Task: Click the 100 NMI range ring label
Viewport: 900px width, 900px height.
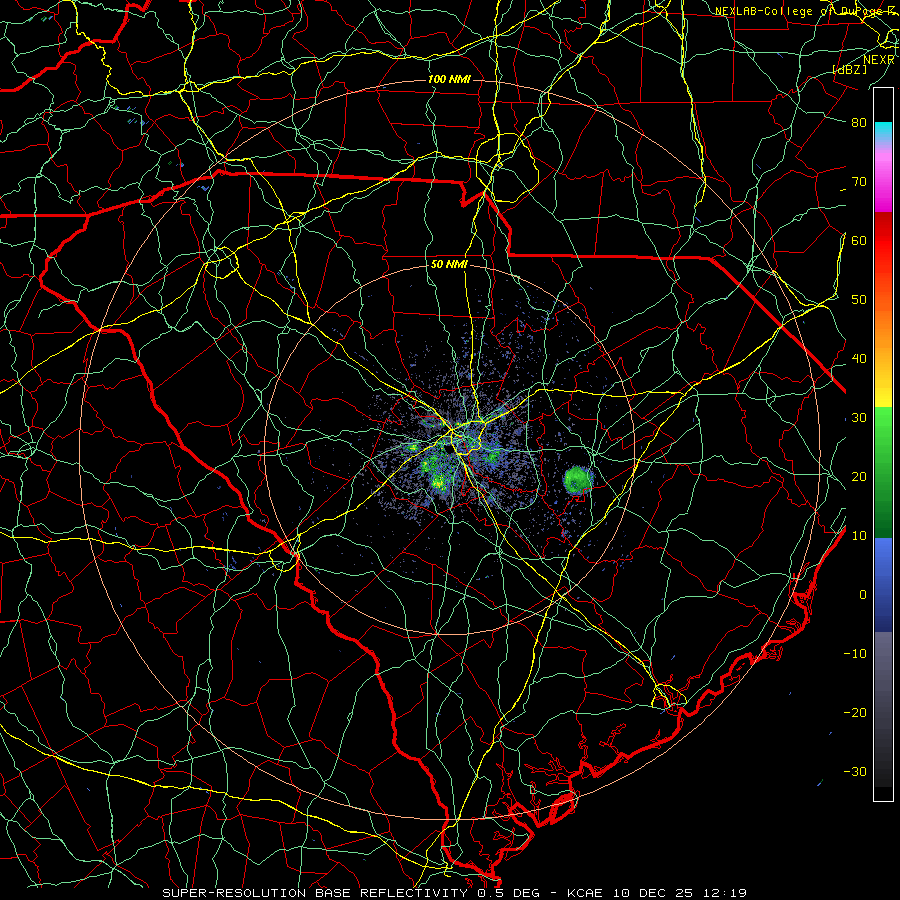Action: 449,79
